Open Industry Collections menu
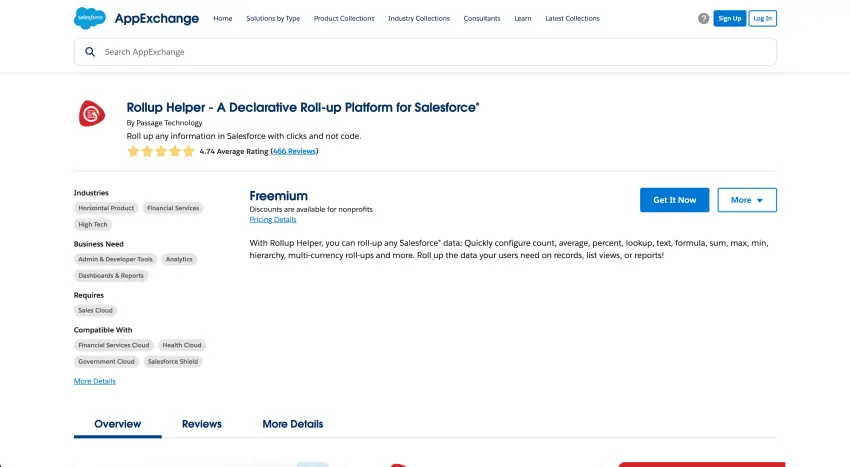The height and width of the screenshot is (467, 850). click(419, 18)
